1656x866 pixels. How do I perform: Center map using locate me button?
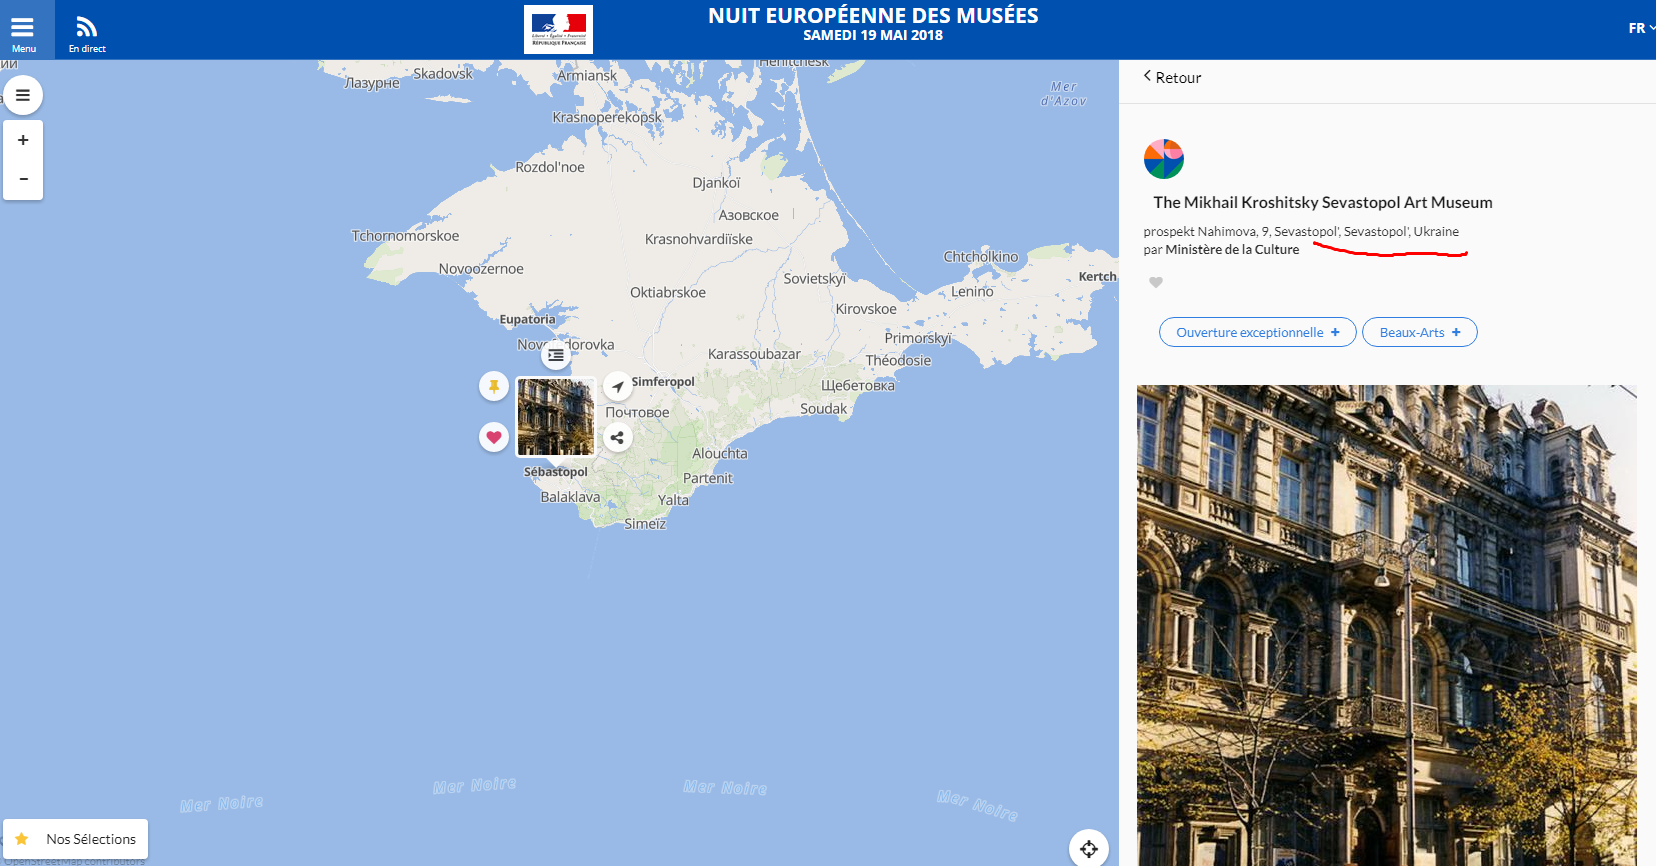point(1089,849)
